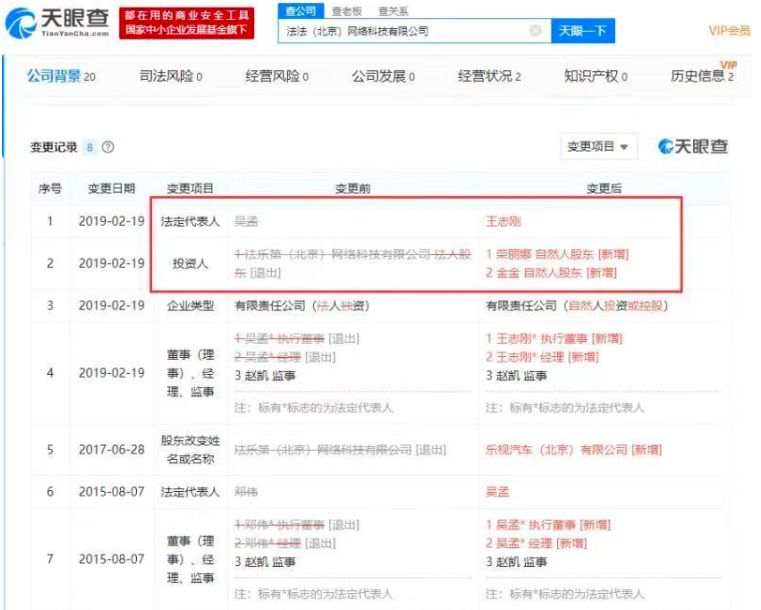Switch to the 查老板 search tab
Image resolution: width=761 pixels, height=610 pixels.
click(347, 11)
